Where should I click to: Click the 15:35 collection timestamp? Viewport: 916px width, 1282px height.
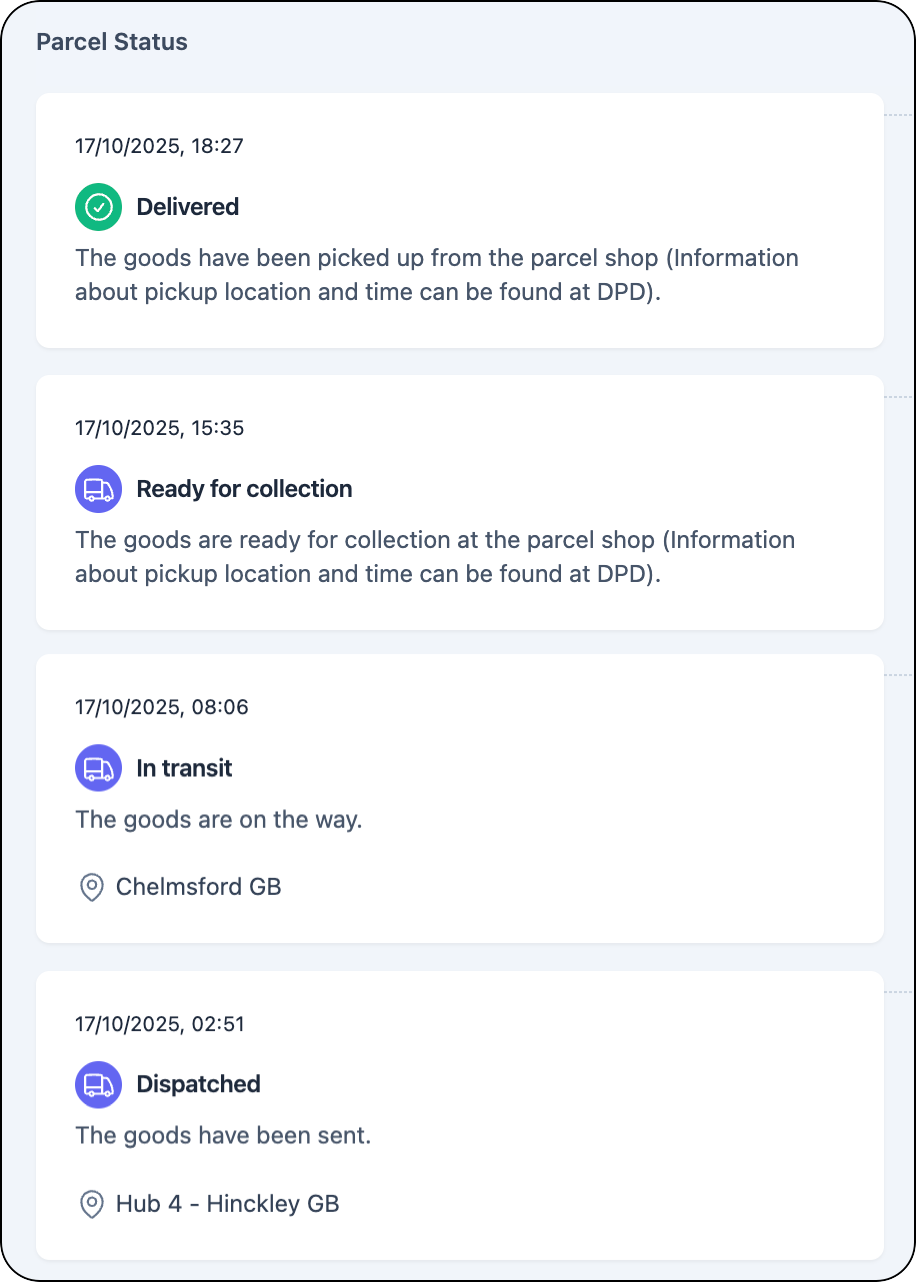tap(159, 428)
